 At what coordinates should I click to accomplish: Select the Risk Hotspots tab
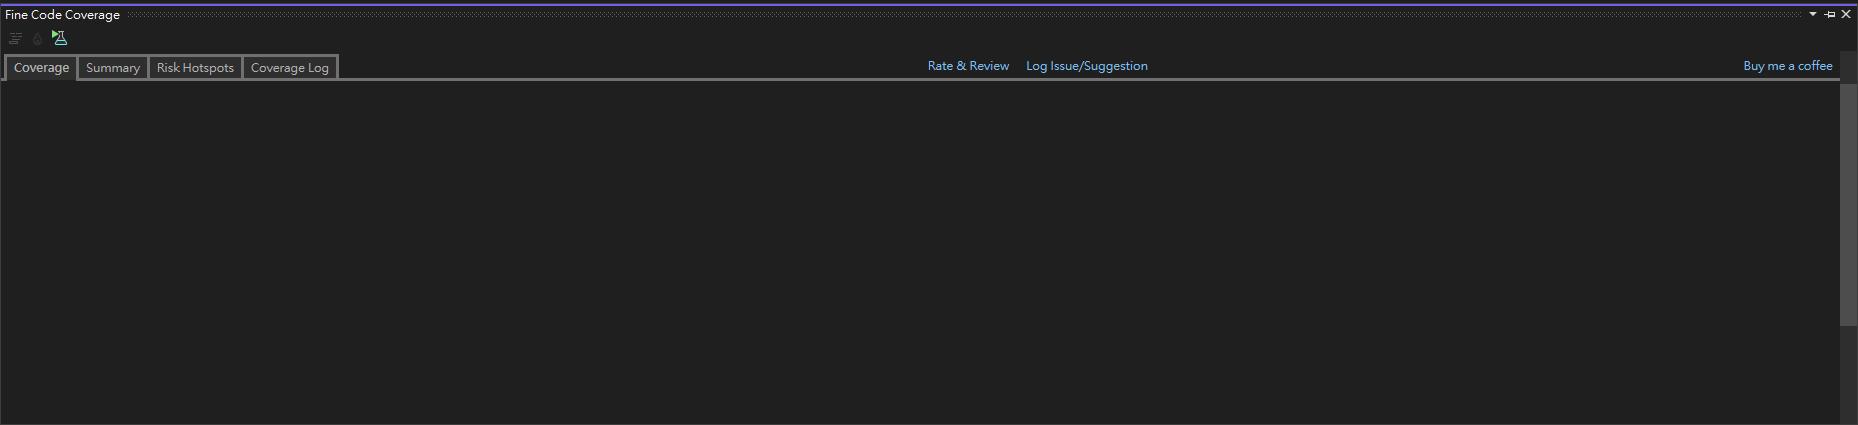(x=195, y=67)
